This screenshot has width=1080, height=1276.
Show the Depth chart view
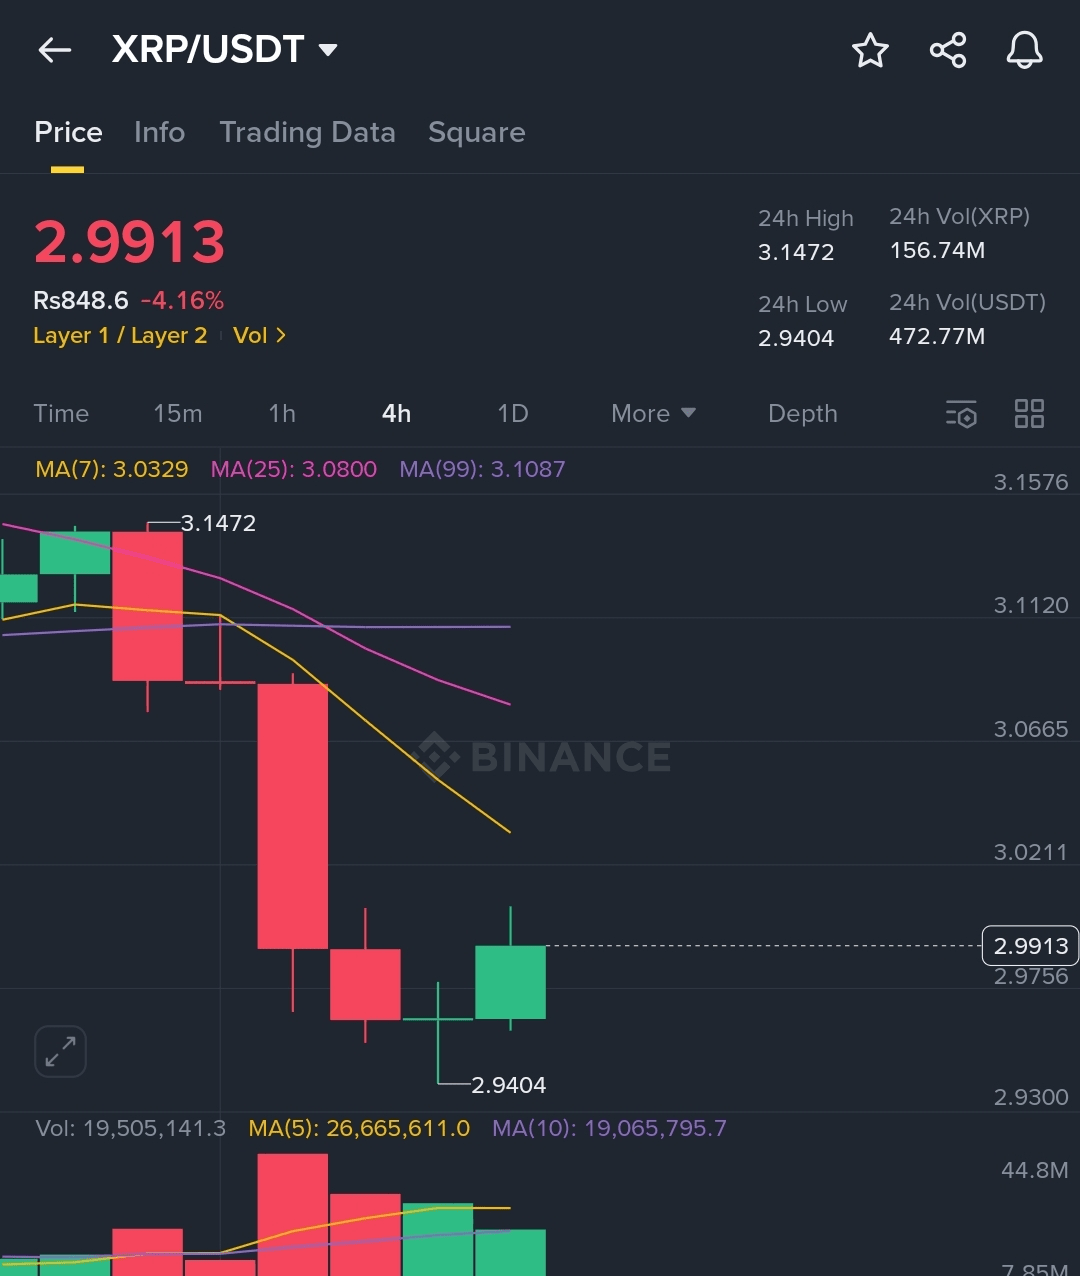tap(802, 414)
